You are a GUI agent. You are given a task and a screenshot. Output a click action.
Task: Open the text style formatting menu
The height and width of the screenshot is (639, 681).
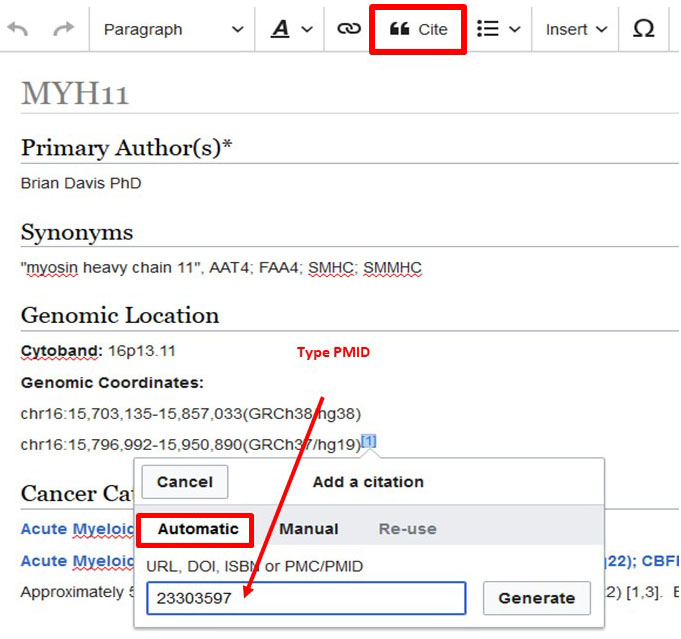(292, 29)
